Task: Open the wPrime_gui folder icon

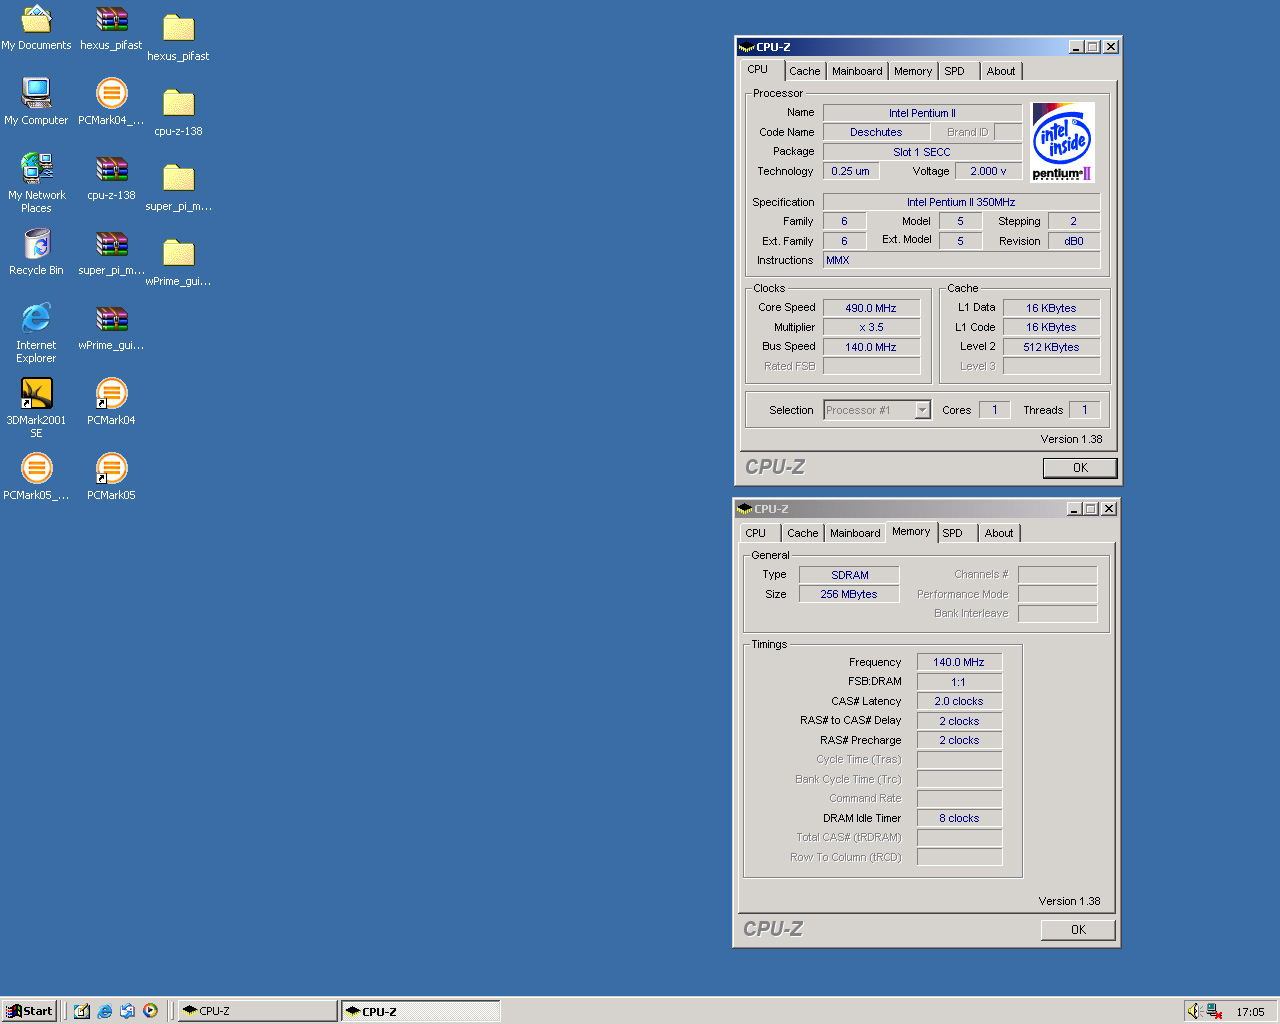Action: click(178, 263)
